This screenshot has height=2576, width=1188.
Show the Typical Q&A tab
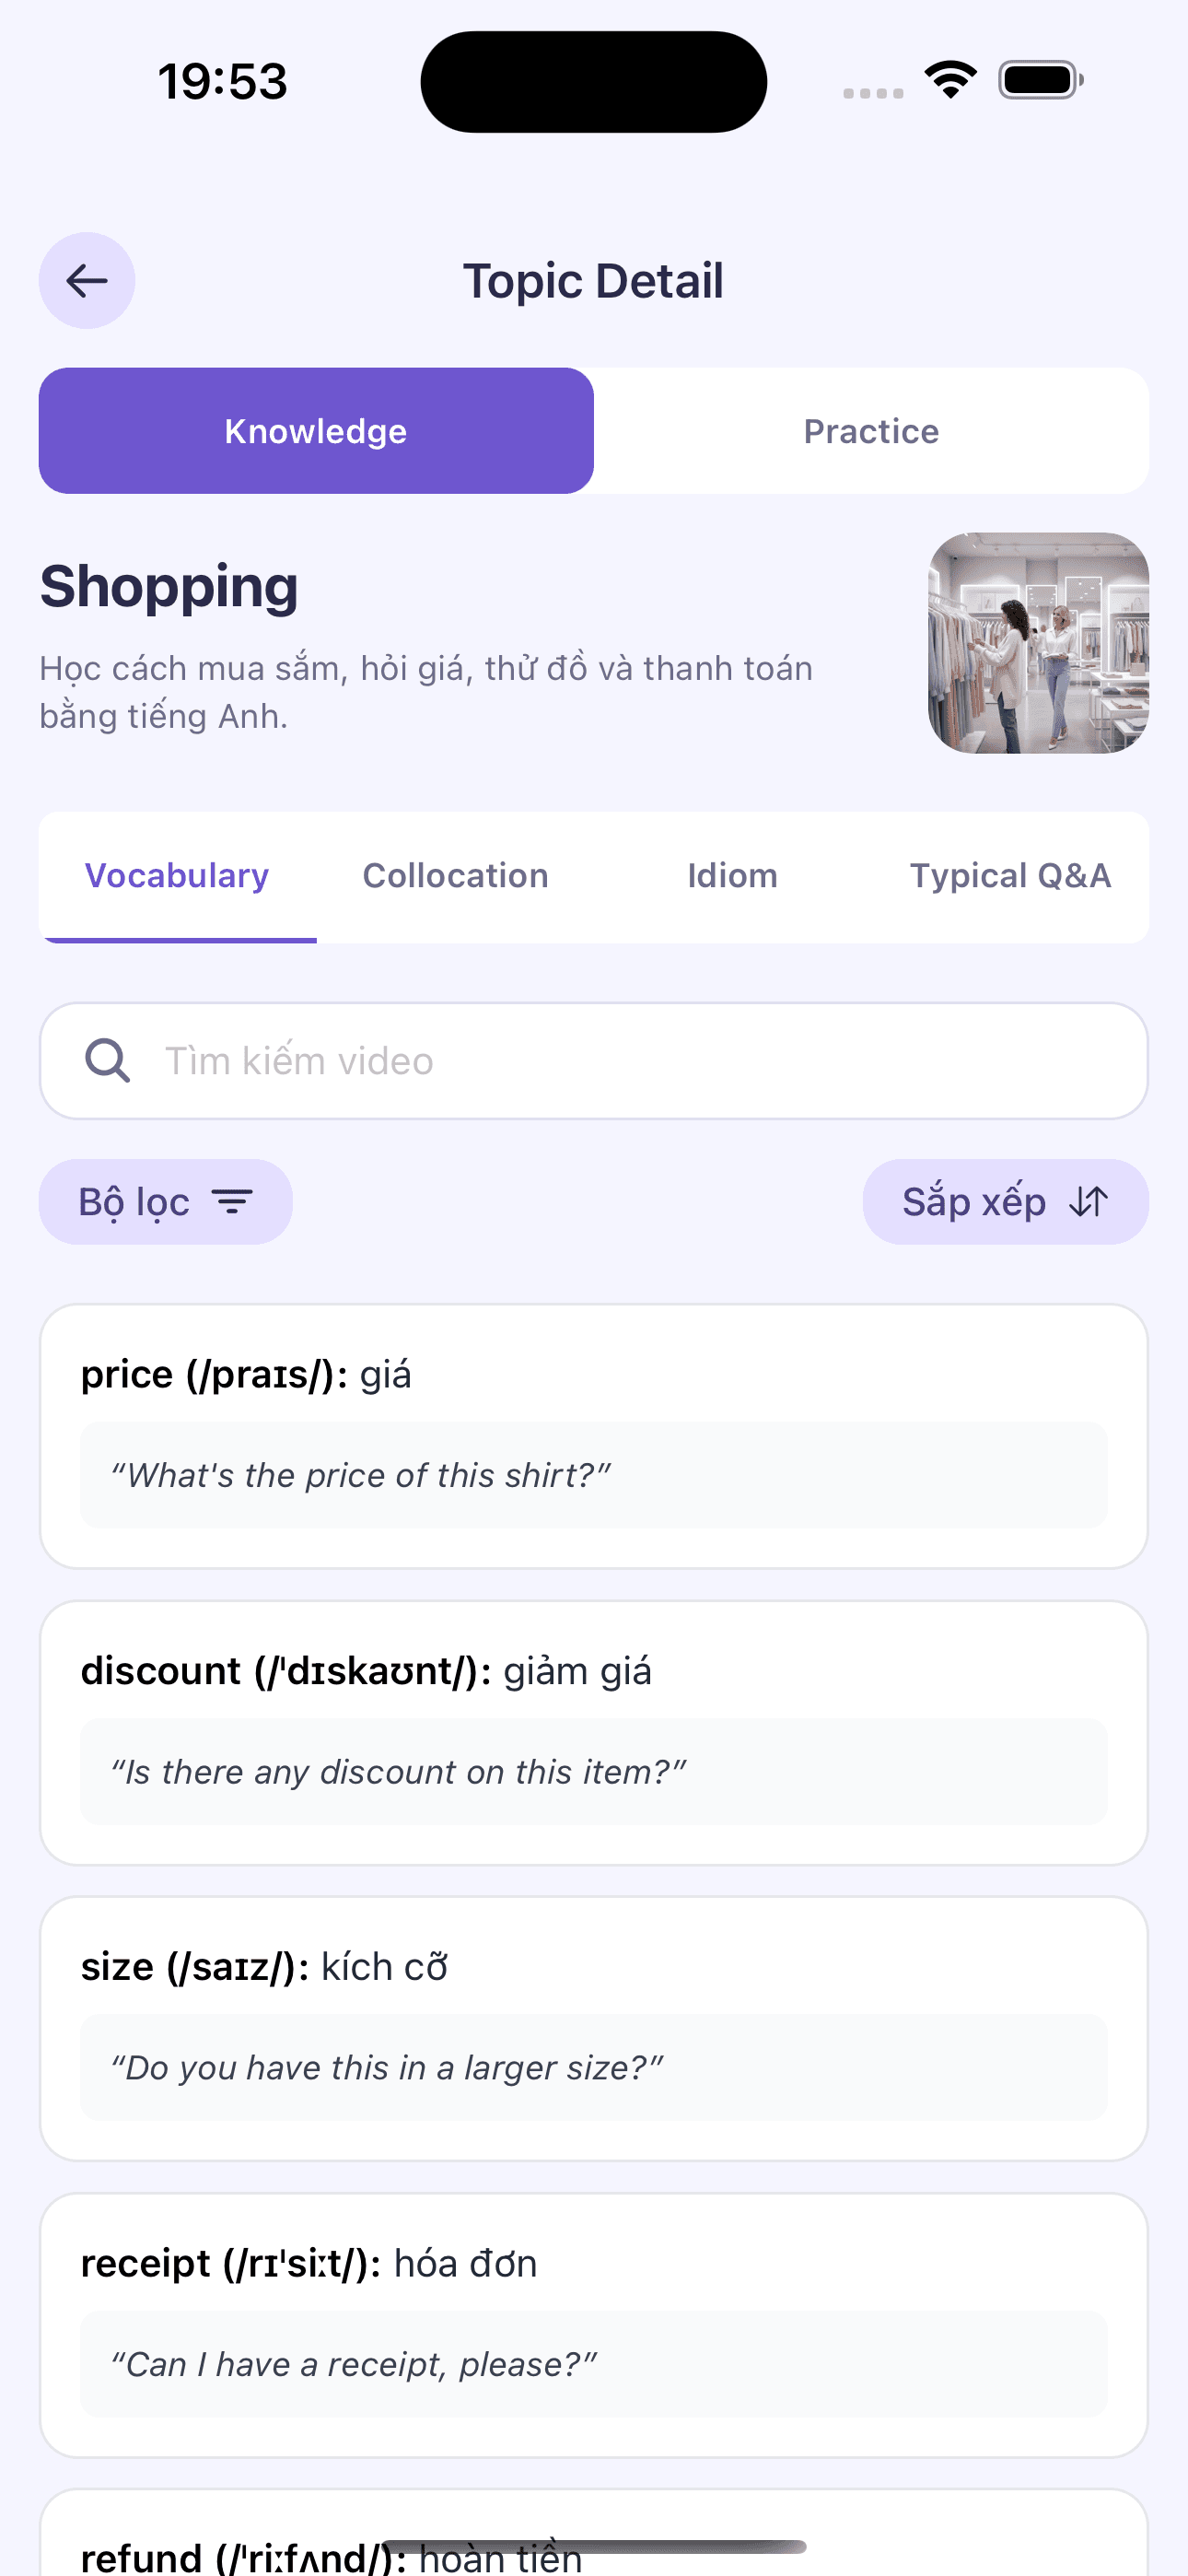[1010, 876]
